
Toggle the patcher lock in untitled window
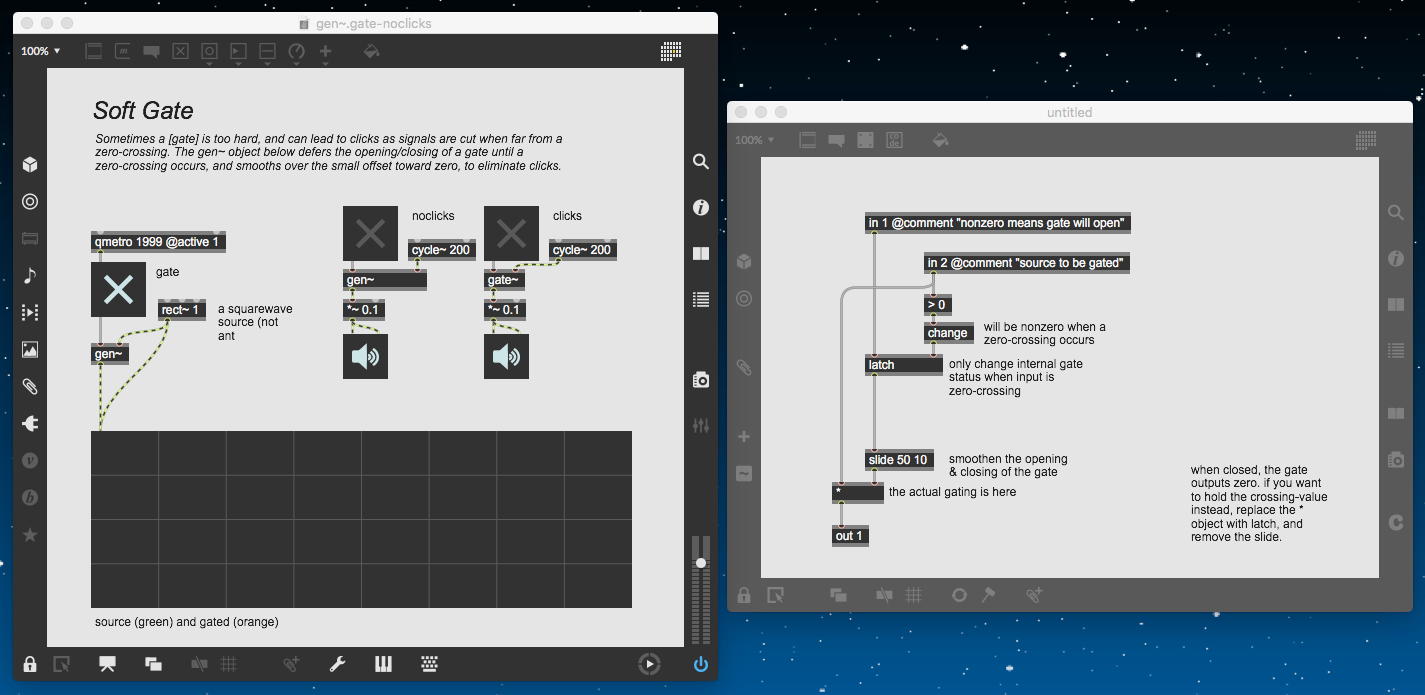click(744, 595)
